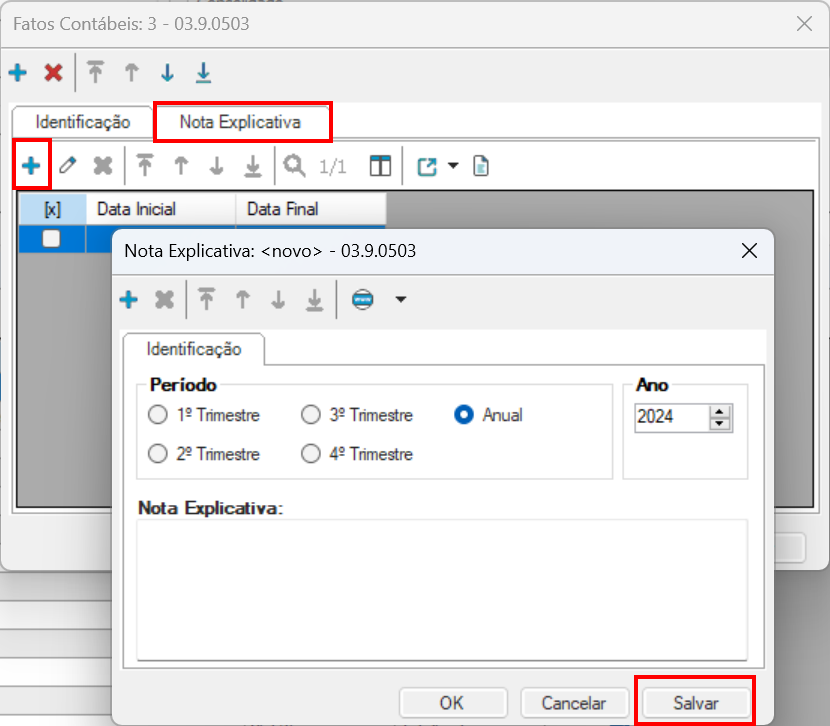The width and height of the screenshot is (830, 726).
Task: Switch to Nota Explicativa tab
Action: click(240, 122)
